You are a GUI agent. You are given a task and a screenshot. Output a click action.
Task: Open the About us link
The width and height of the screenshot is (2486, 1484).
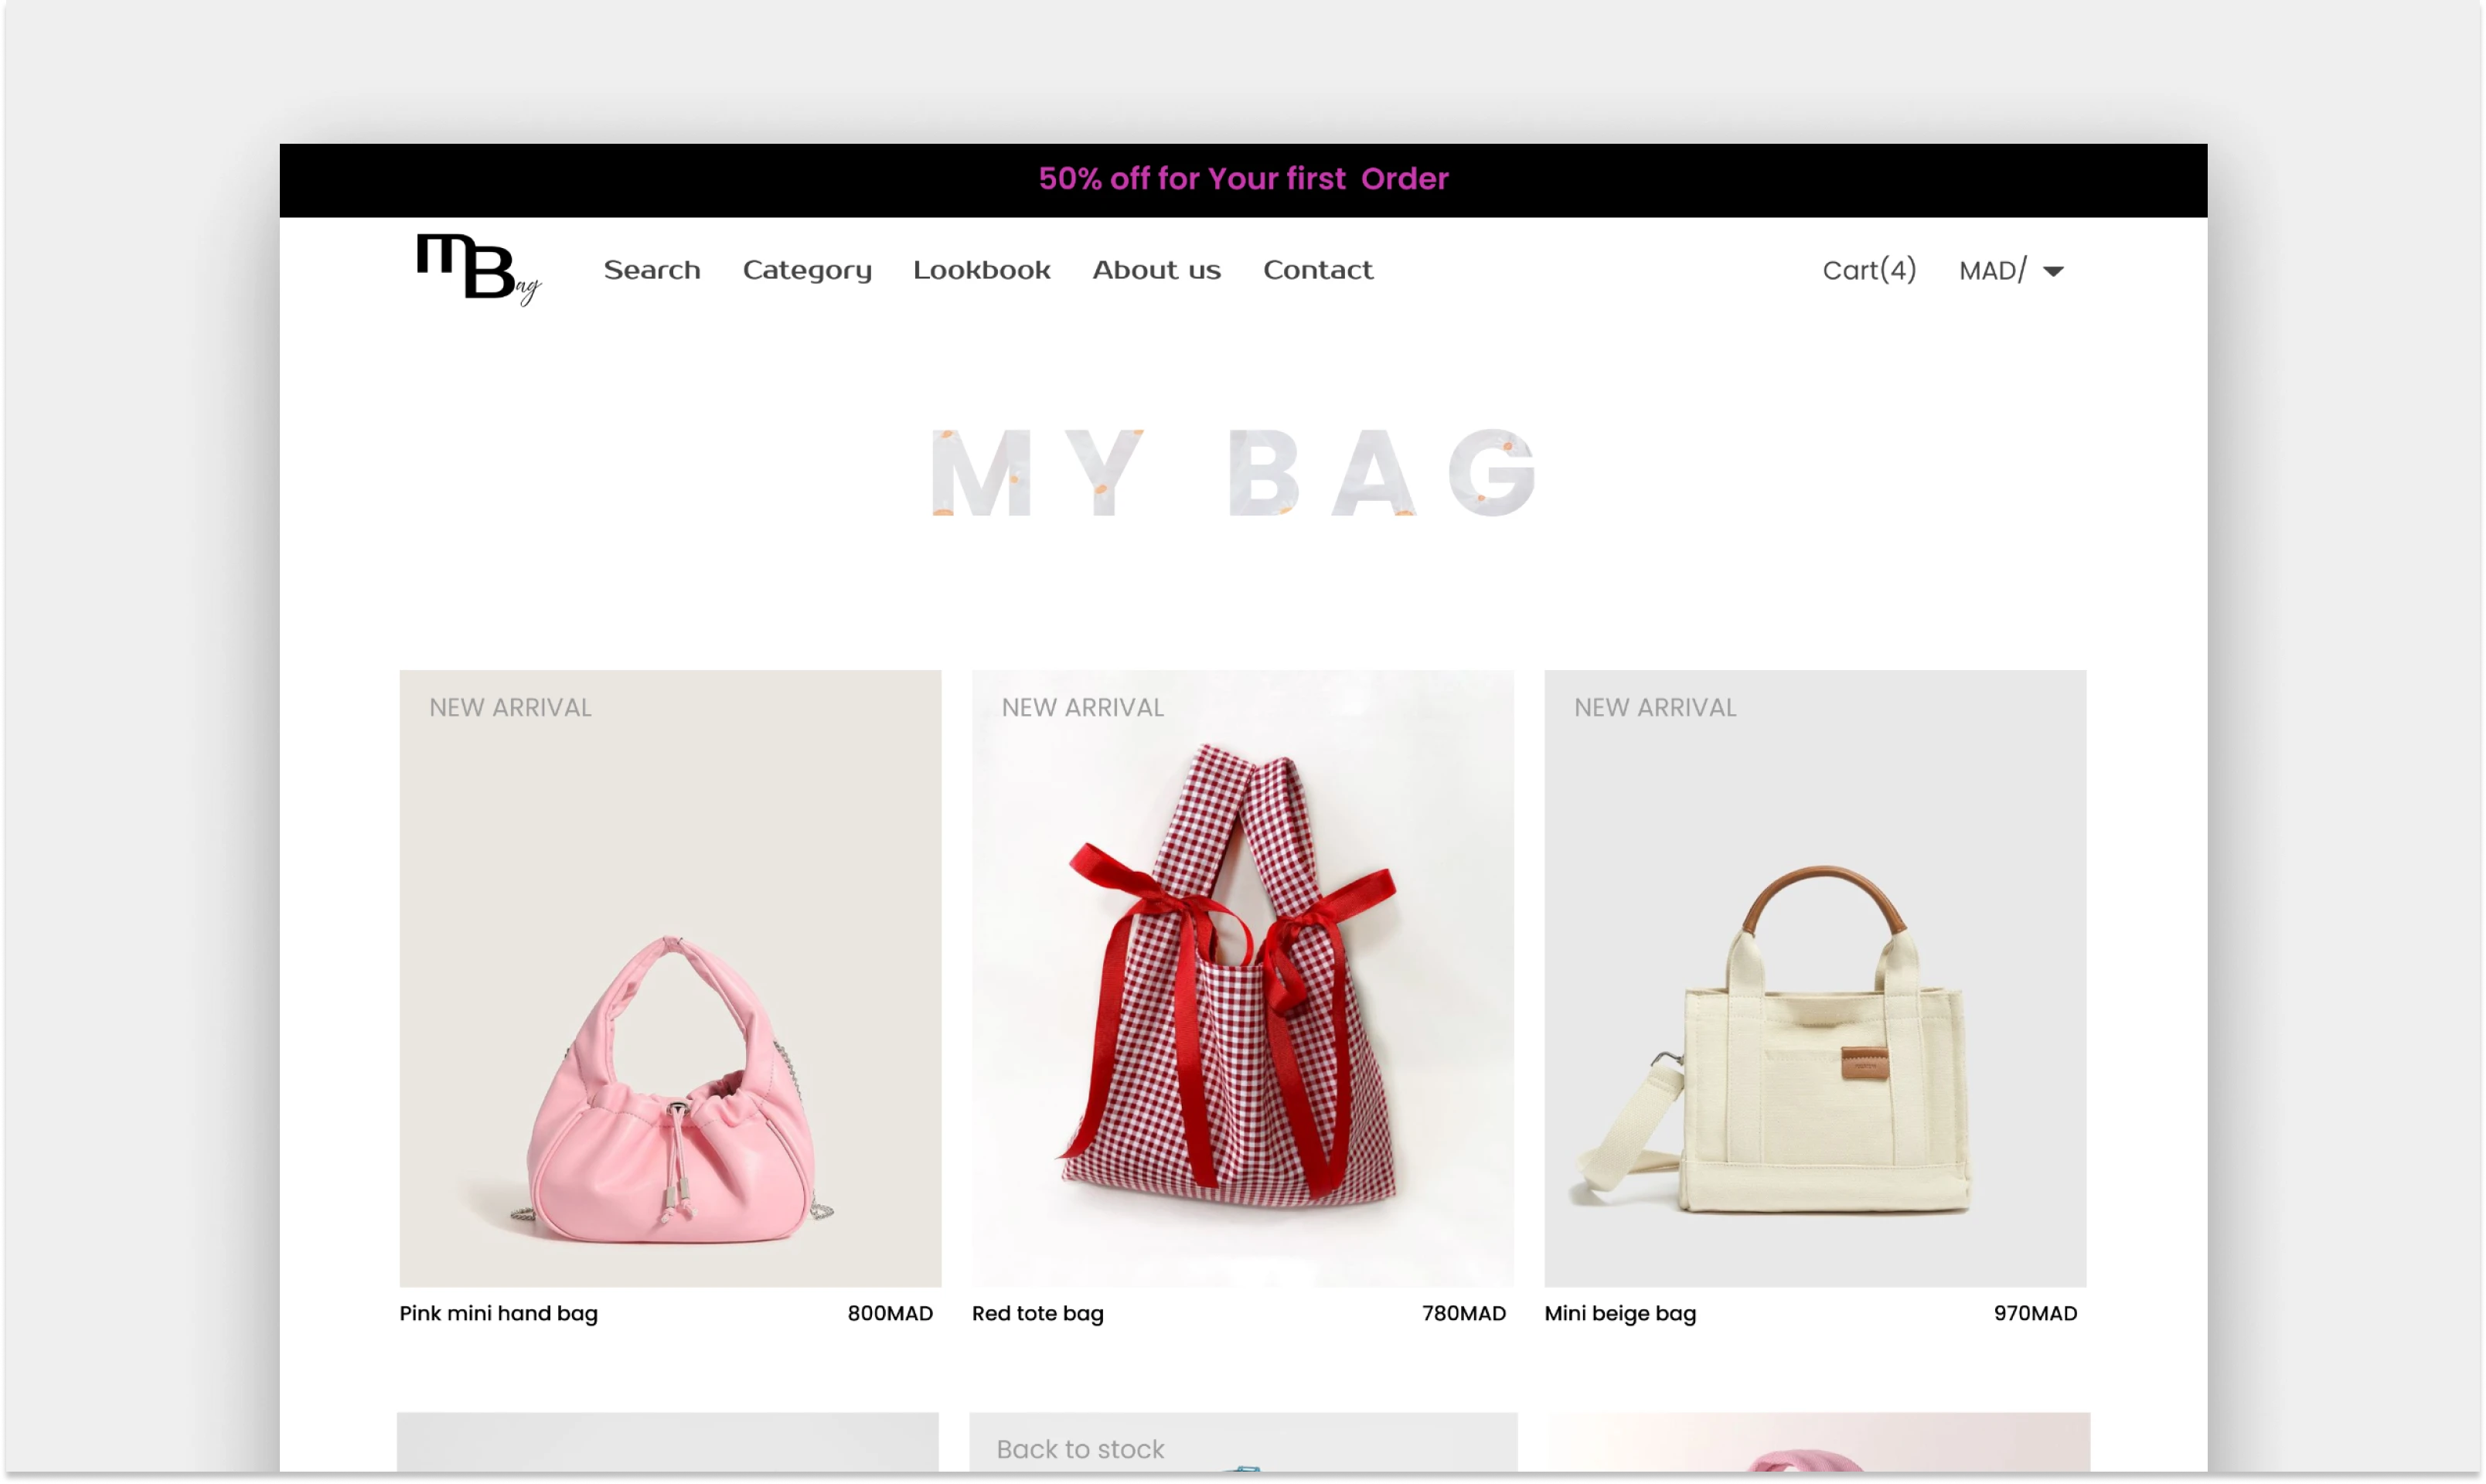point(1156,270)
